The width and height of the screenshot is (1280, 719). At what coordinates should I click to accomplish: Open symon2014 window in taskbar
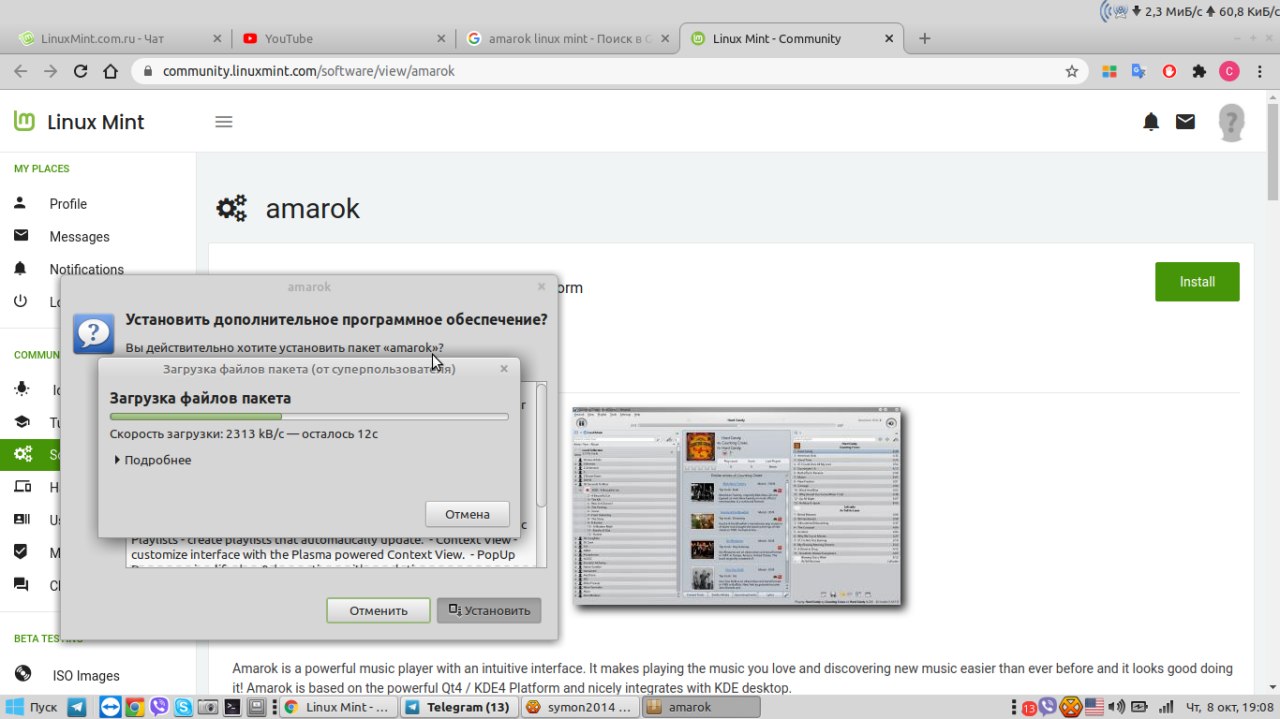pyautogui.click(x=579, y=707)
